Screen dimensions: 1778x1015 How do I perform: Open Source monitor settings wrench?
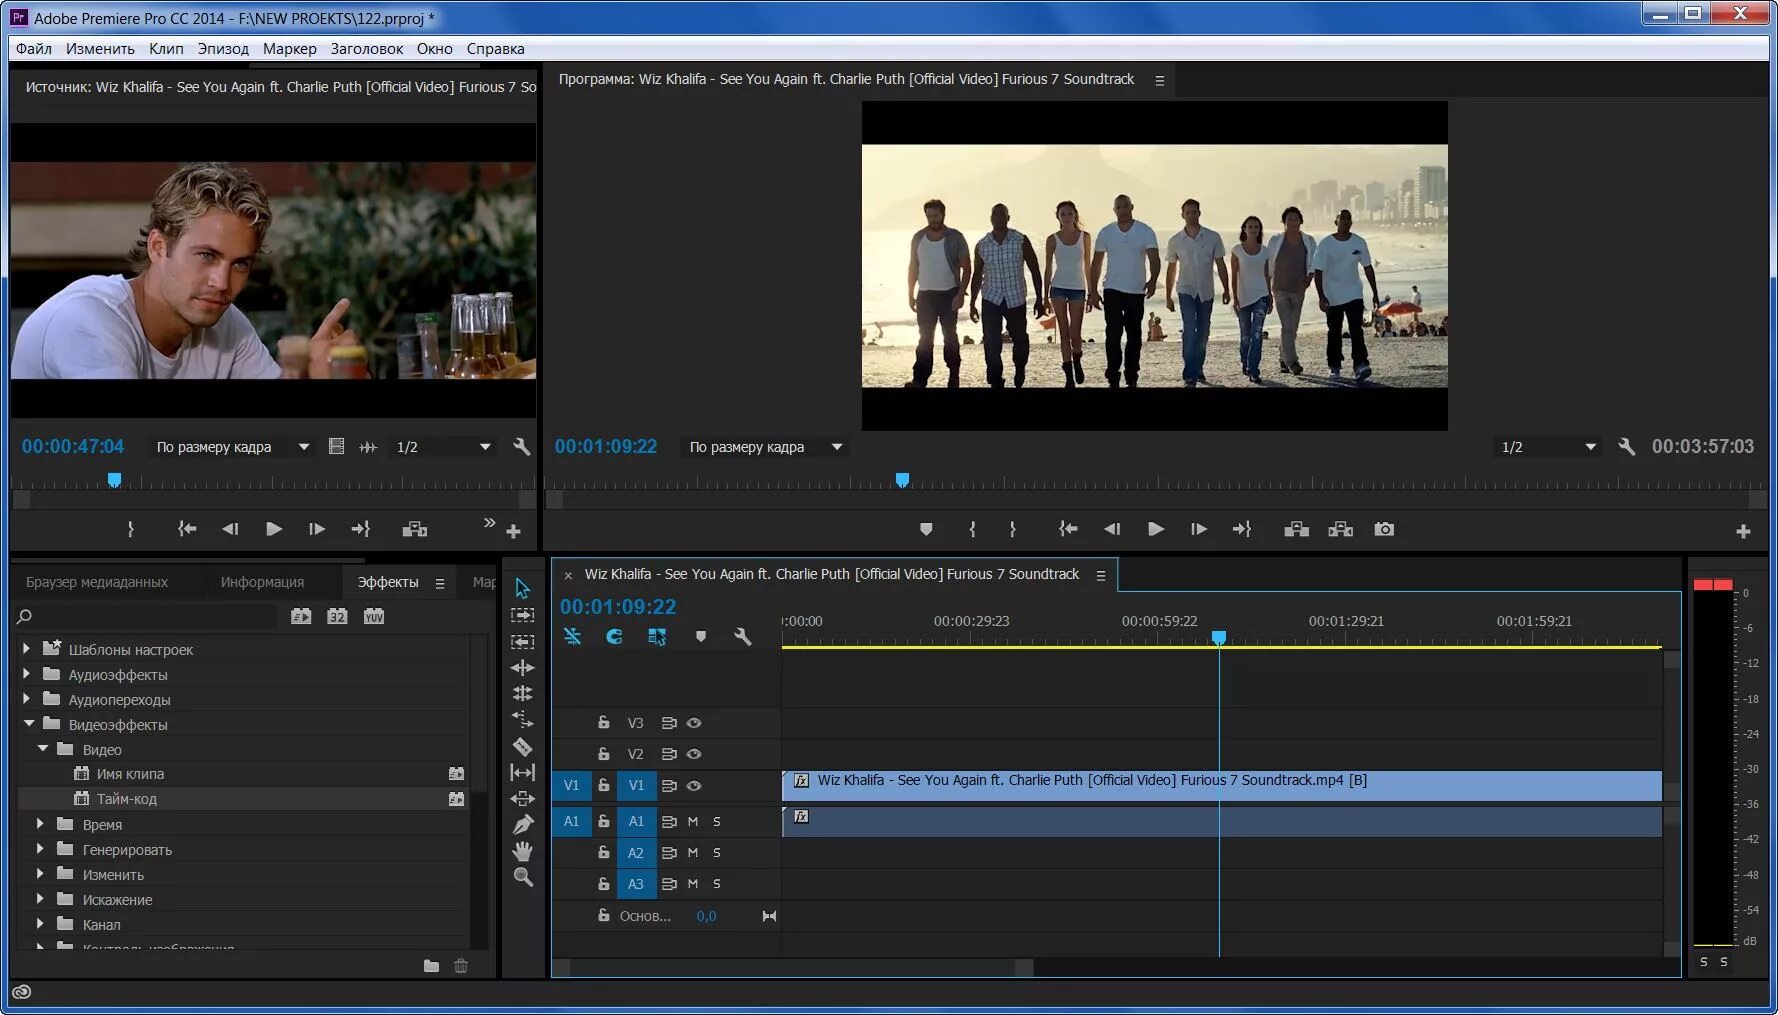tap(521, 447)
